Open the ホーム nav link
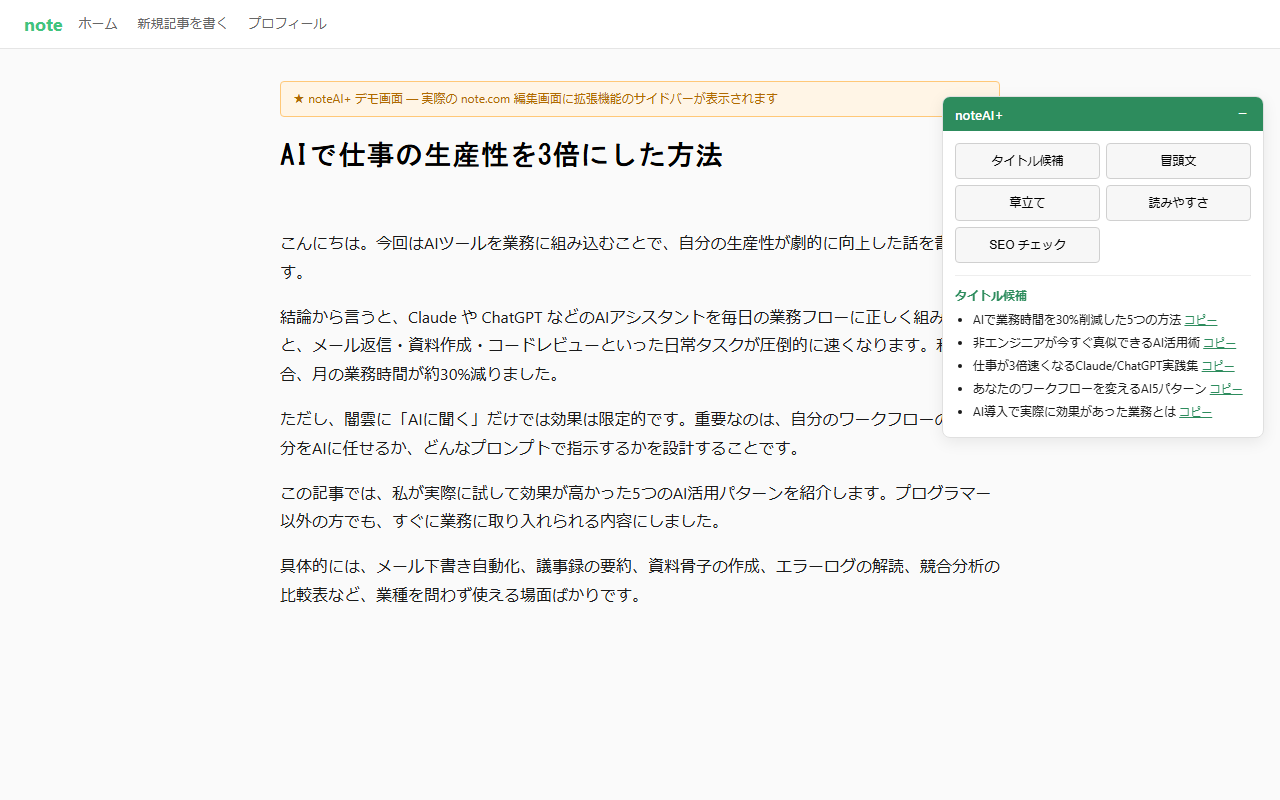Image resolution: width=1280 pixels, height=800 pixels. (98, 24)
